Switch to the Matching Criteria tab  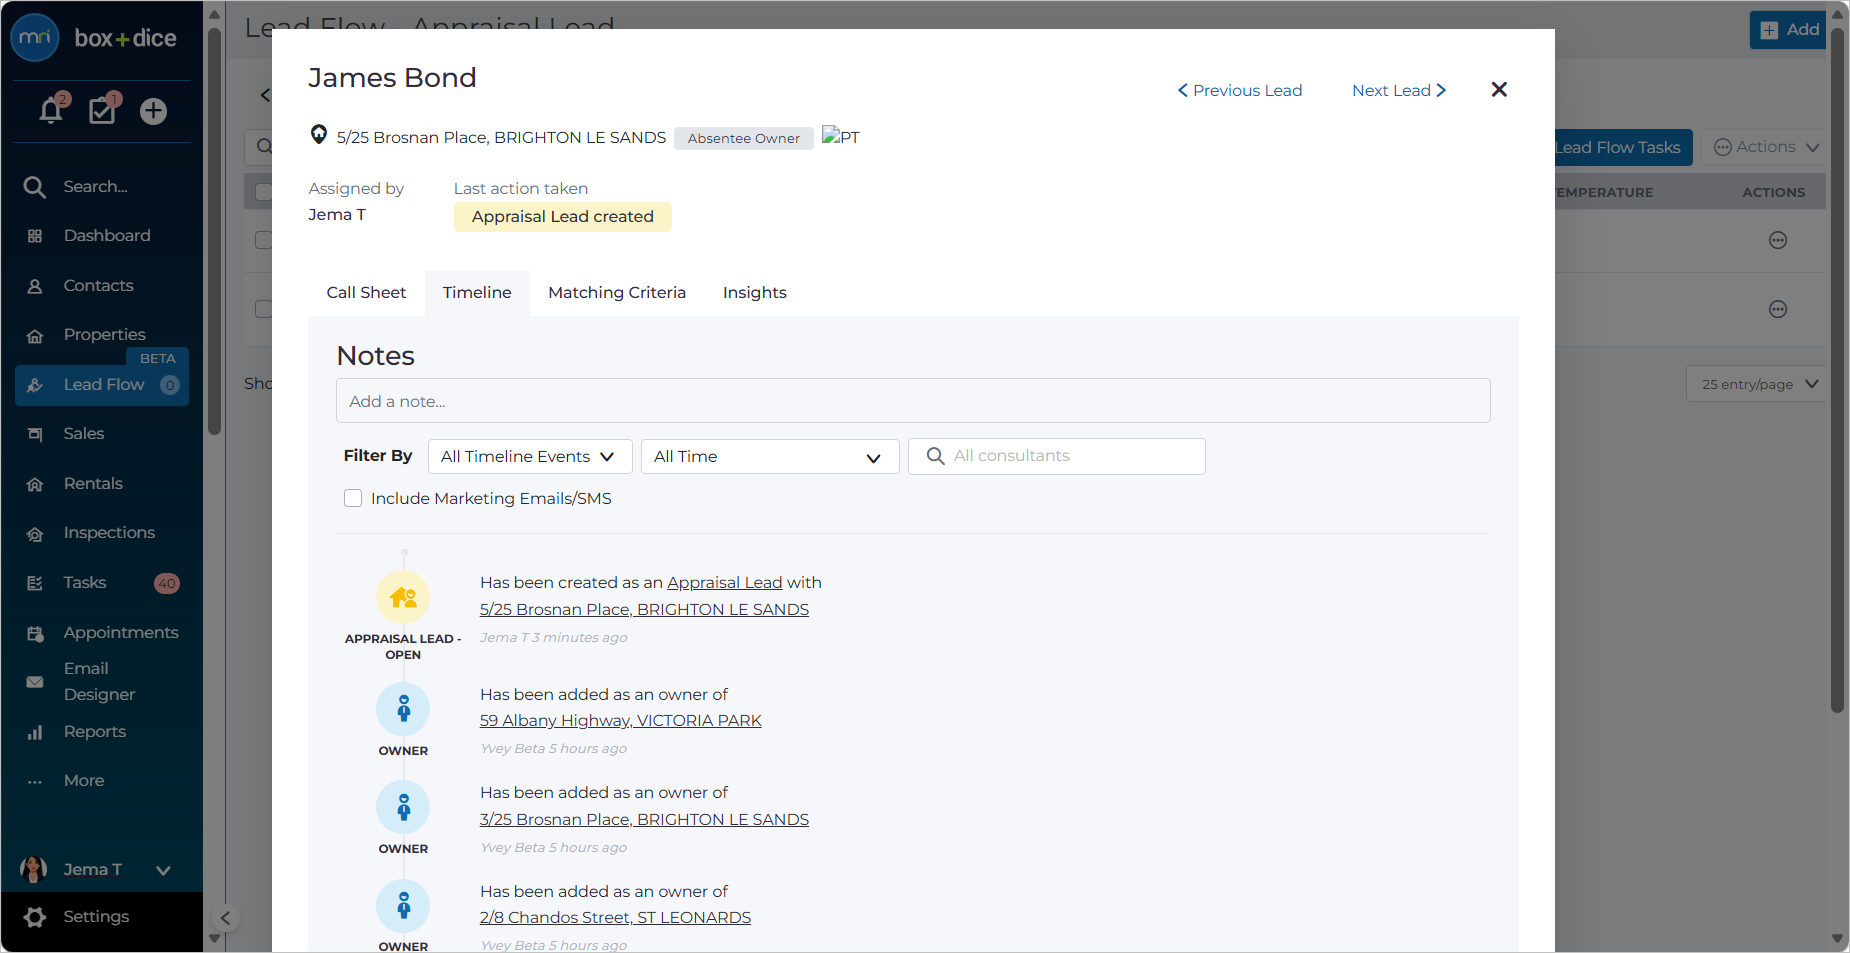pos(617,293)
